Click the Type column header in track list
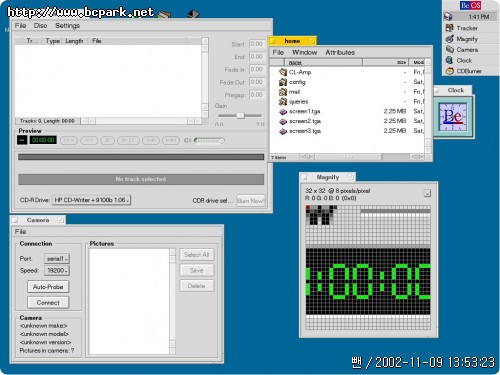This screenshot has height=375, width=500. [53, 41]
